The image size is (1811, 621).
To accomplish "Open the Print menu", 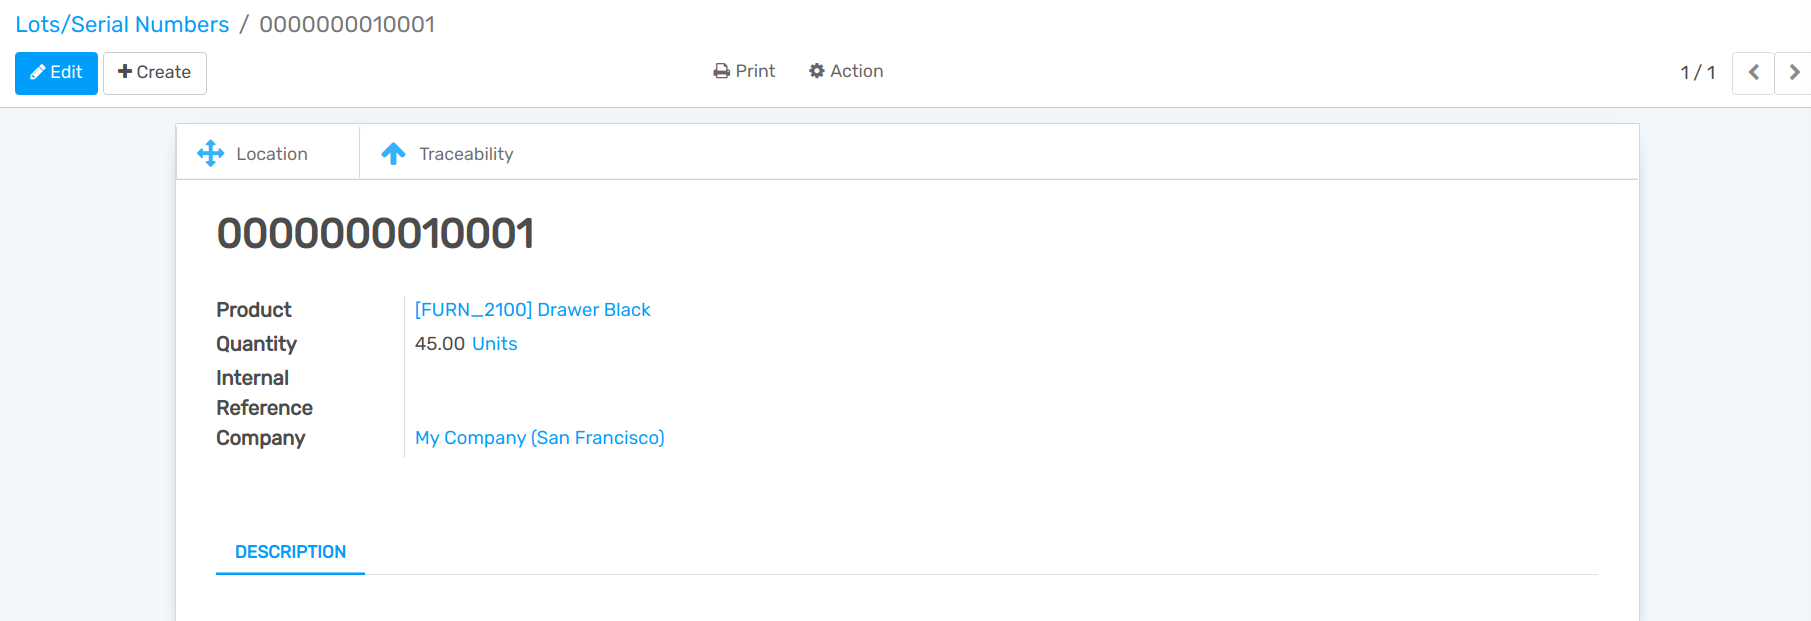I will (744, 71).
